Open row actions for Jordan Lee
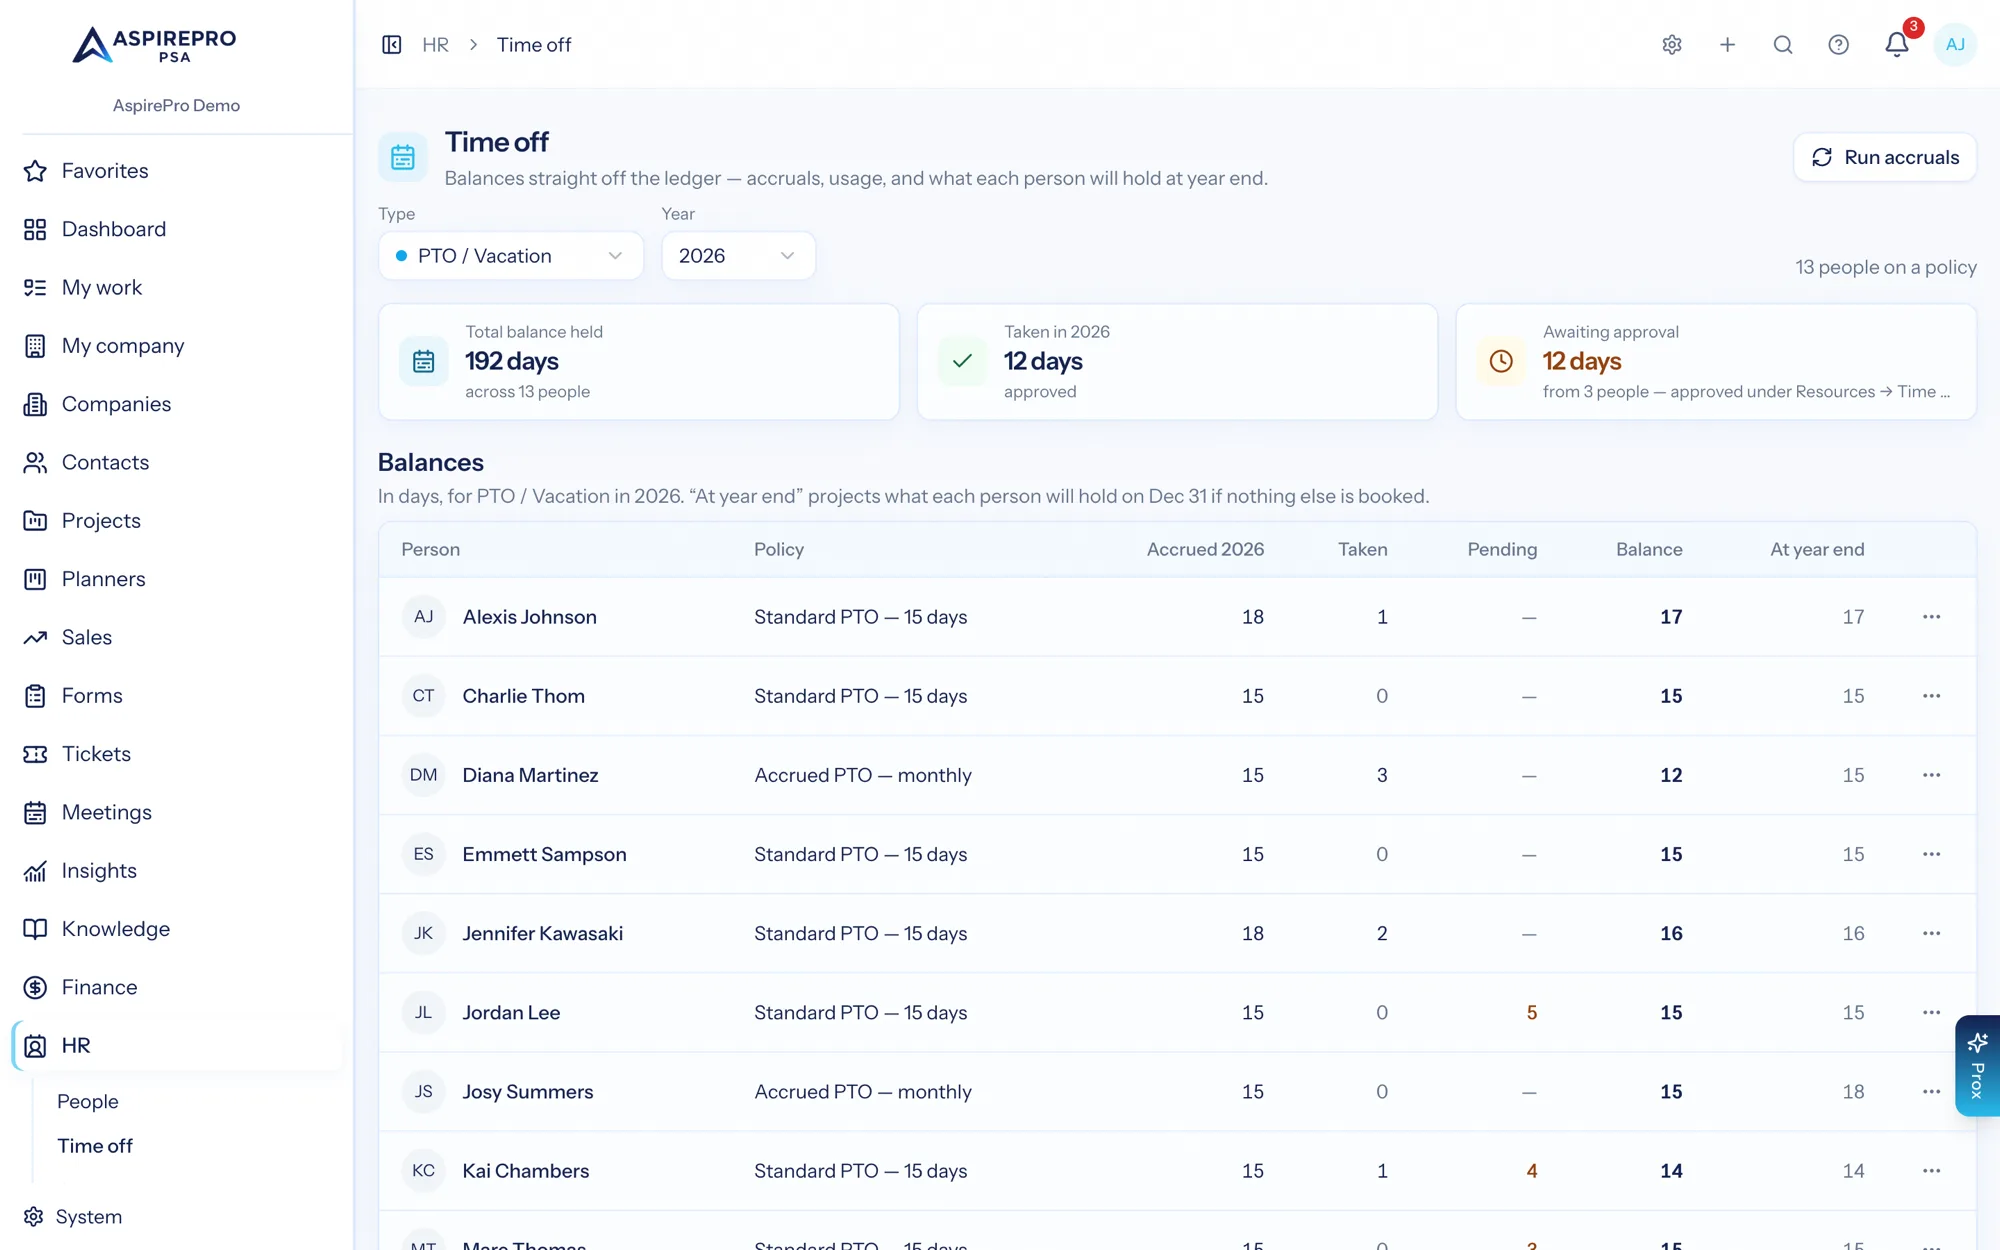 pyautogui.click(x=1931, y=1012)
